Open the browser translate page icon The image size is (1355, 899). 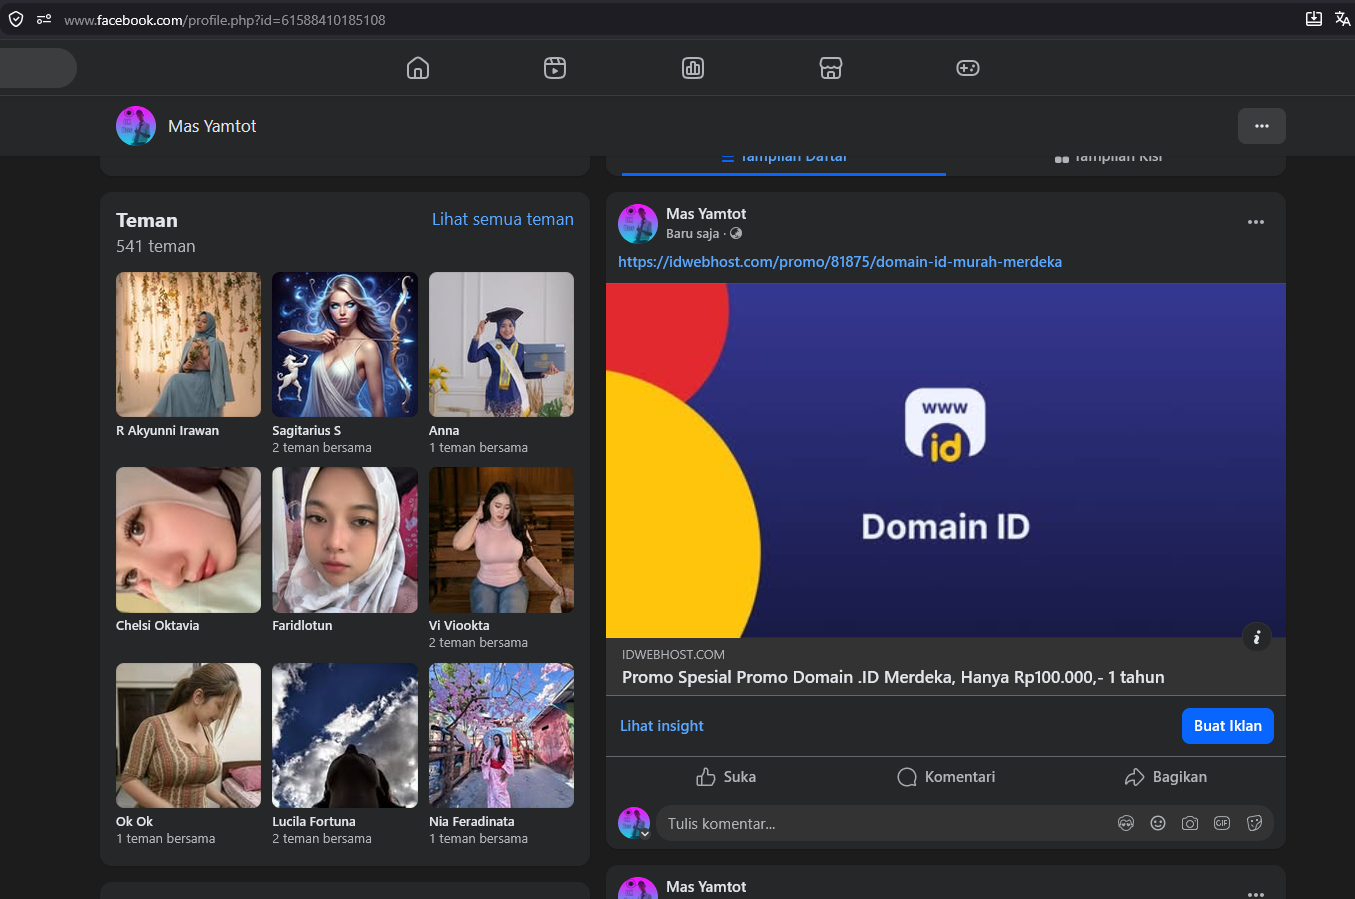(x=1342, y=19)
